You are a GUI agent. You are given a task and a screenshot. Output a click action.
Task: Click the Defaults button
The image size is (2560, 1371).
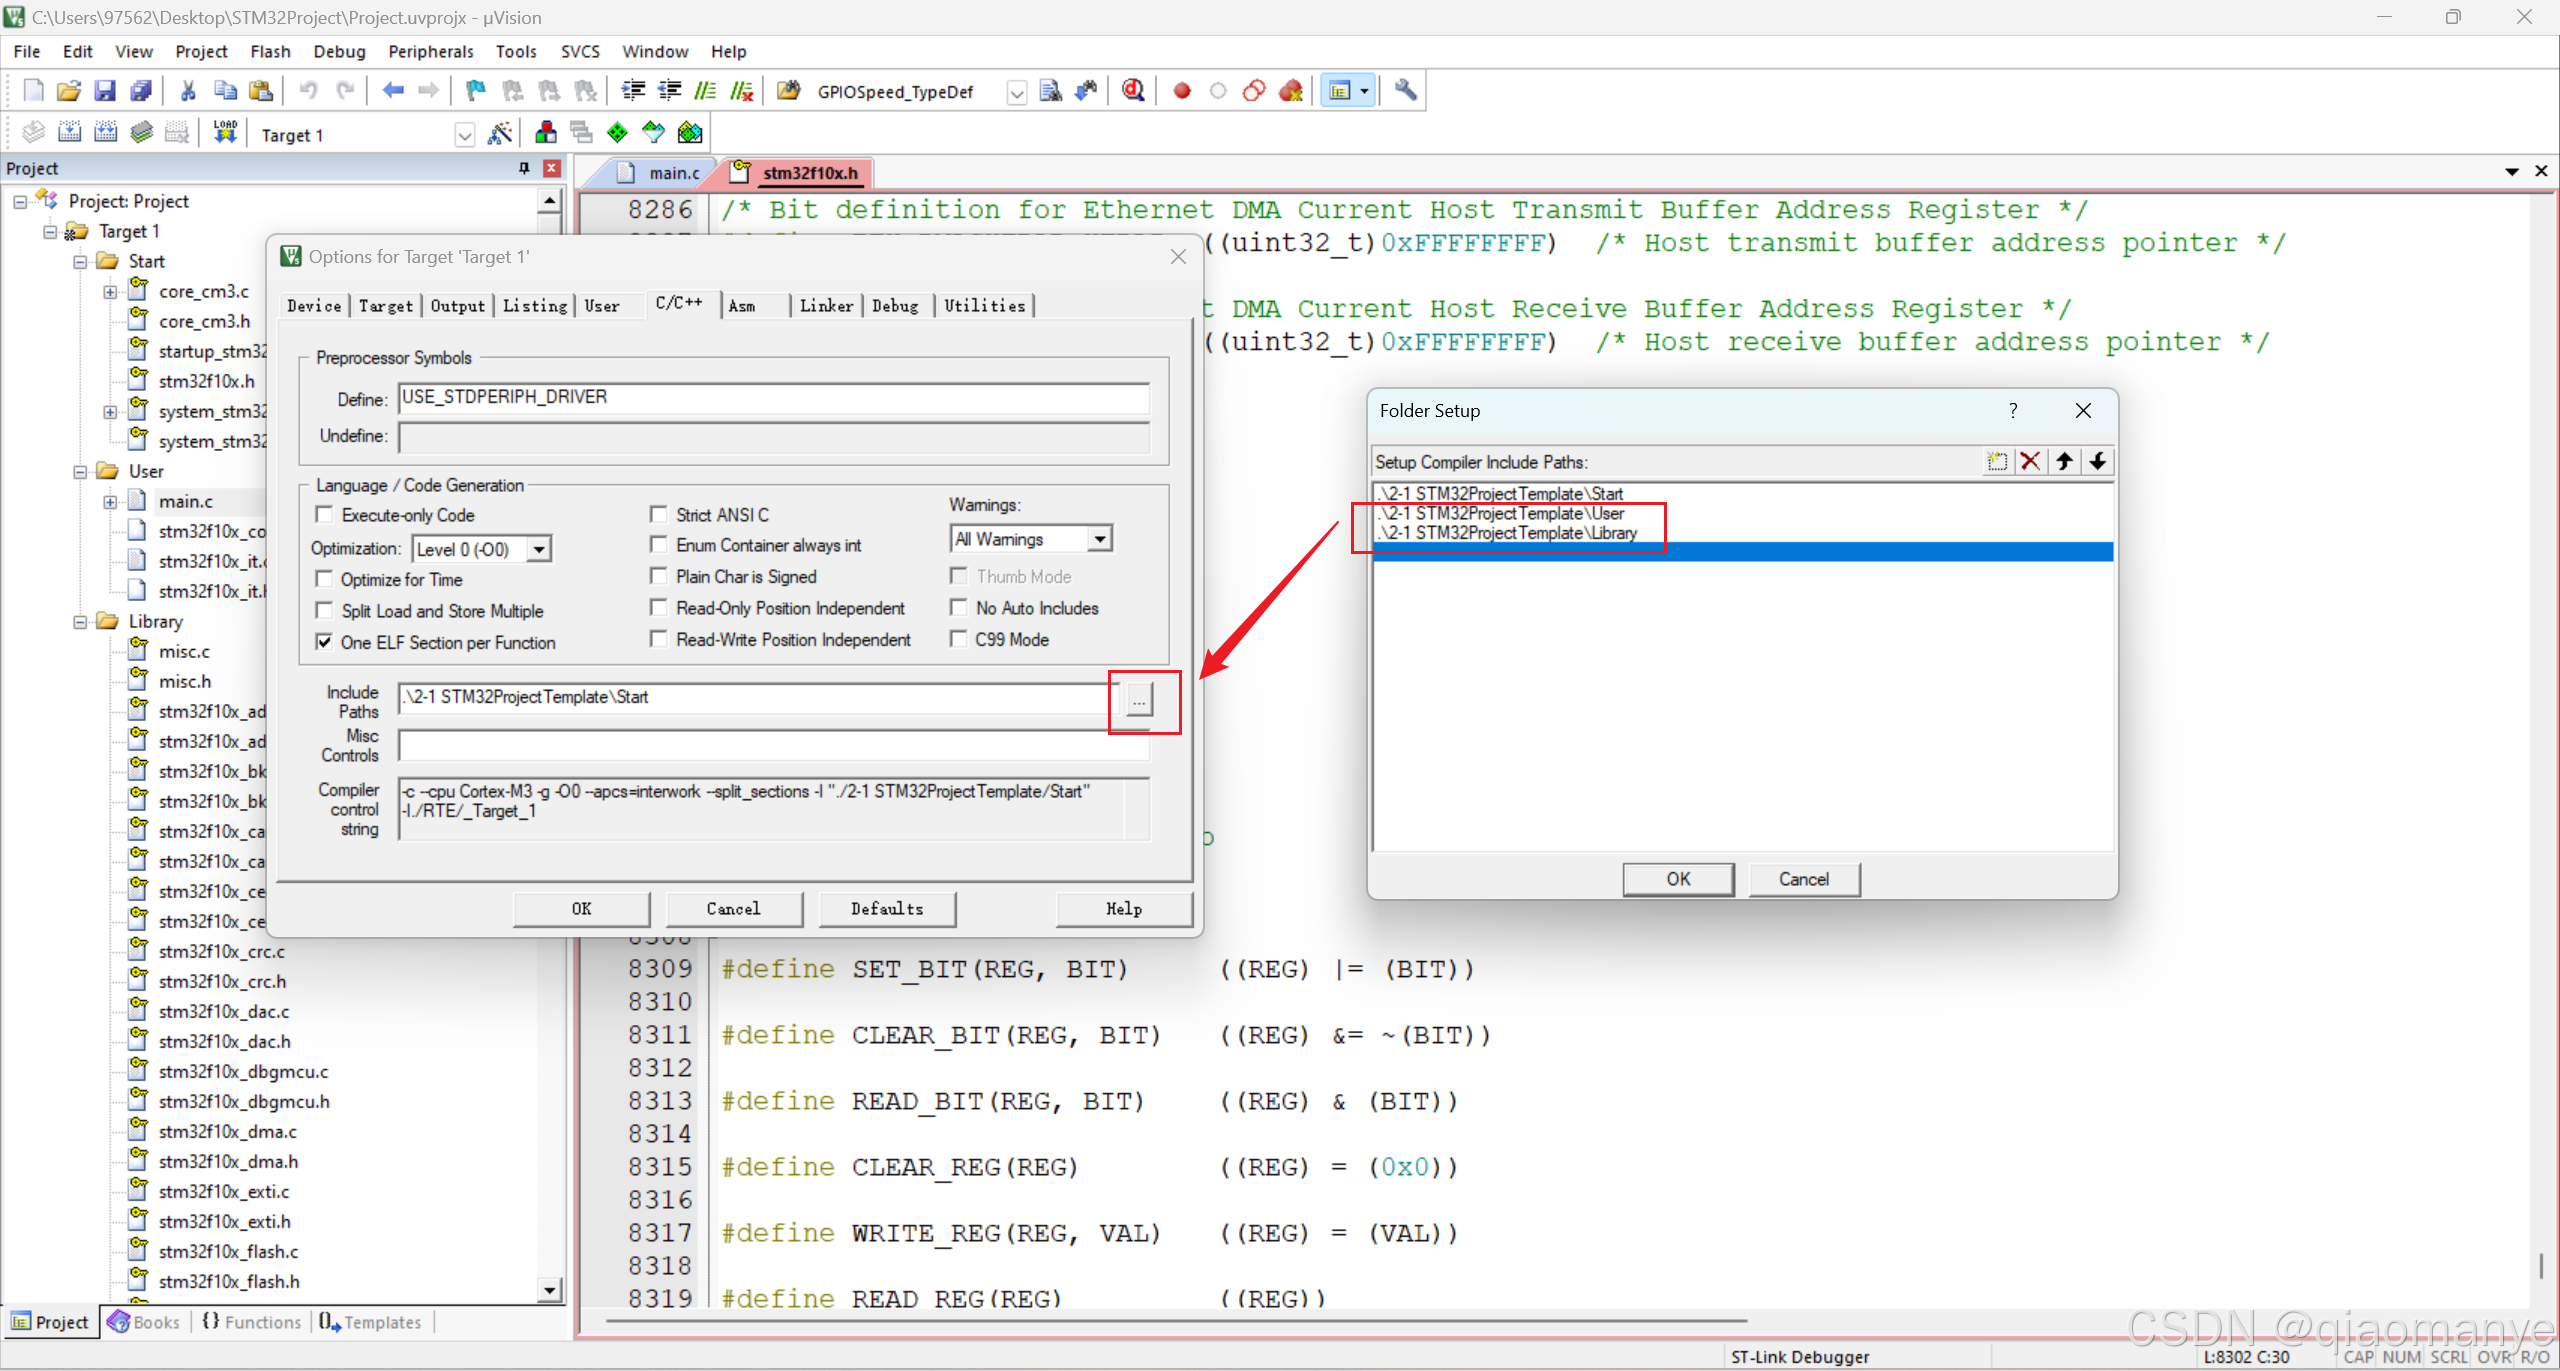pyautogui.click(x=886, y=908)
